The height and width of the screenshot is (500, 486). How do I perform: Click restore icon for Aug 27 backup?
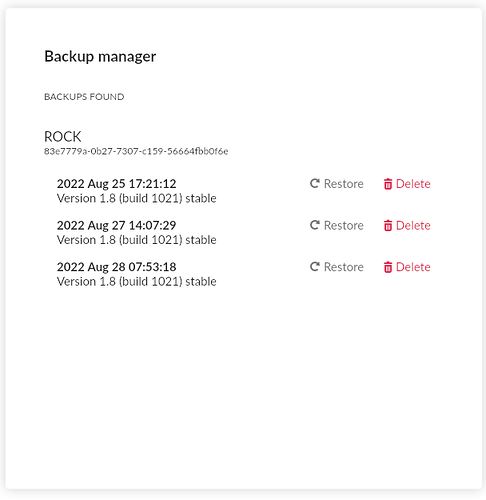pos(315,225)
